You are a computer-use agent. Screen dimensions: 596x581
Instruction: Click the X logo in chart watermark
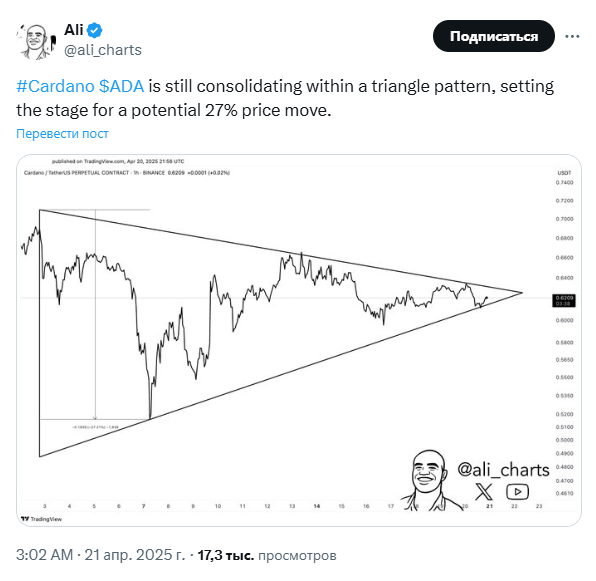click(484, 492)
